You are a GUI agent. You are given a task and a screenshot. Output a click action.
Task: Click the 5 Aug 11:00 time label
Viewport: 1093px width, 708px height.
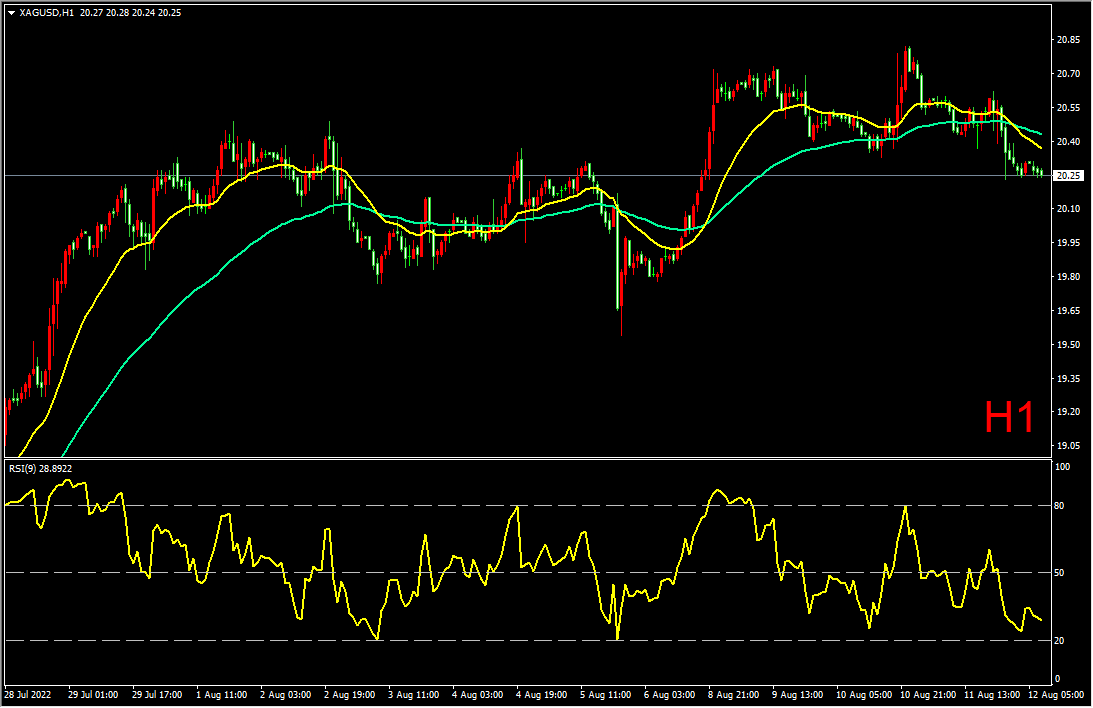point(606,695)
